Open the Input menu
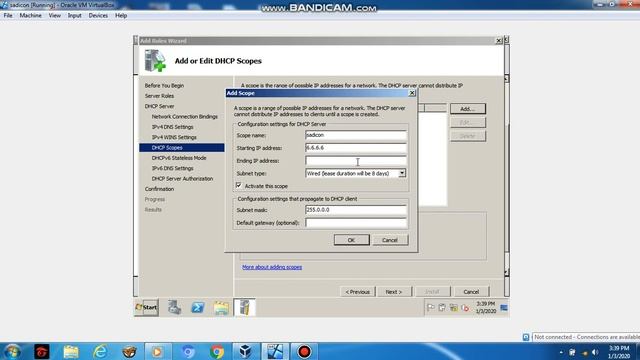 [x=74, y=16]
